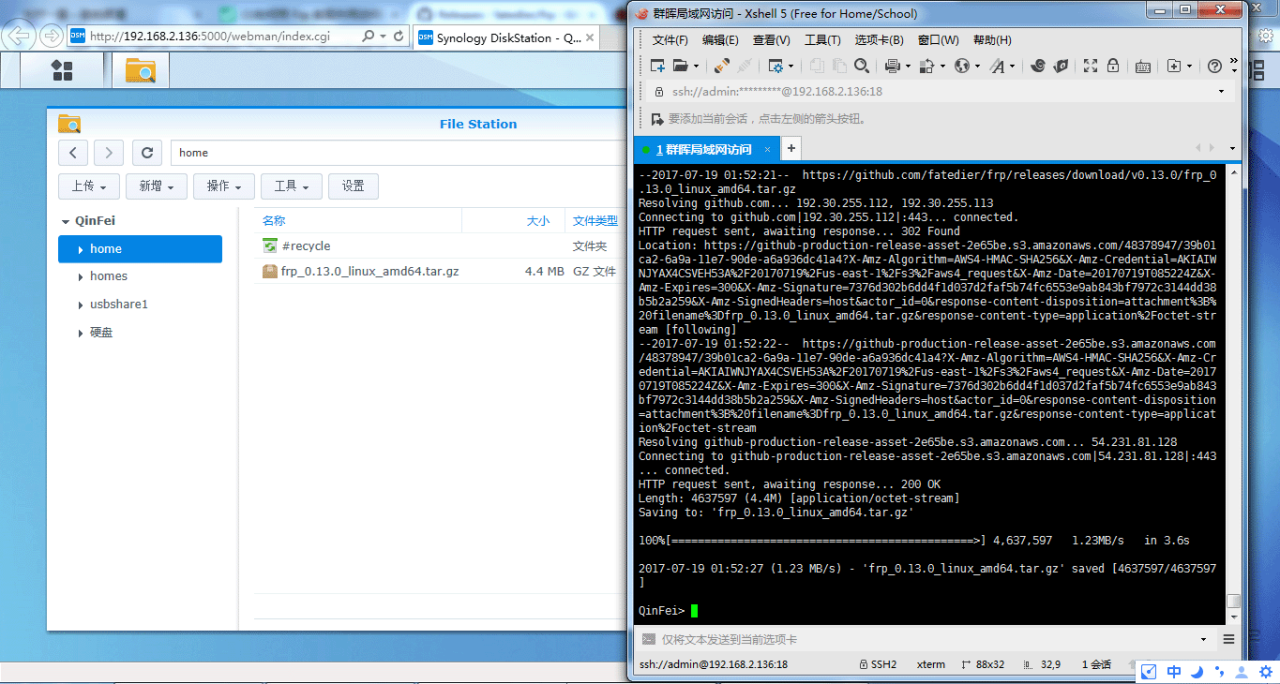The image size is (1280, 684).
Task: Select the frp_0.13.0_linux_amd64.tar.gz file
Action: [x=370, y=271]
